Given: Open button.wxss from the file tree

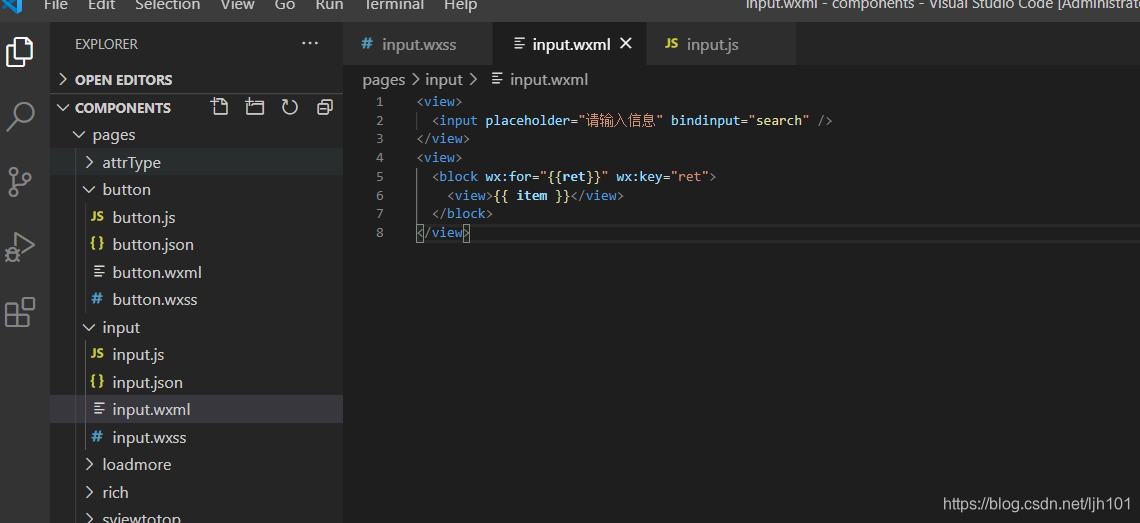Looking at the screenshot, I should 155,299.
